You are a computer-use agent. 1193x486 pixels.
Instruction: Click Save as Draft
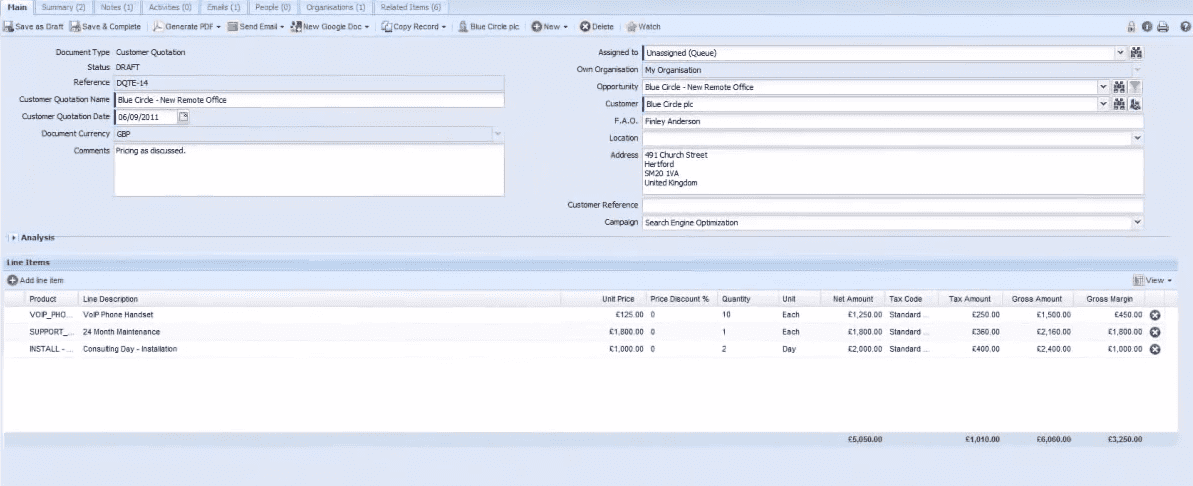[34, 27]
